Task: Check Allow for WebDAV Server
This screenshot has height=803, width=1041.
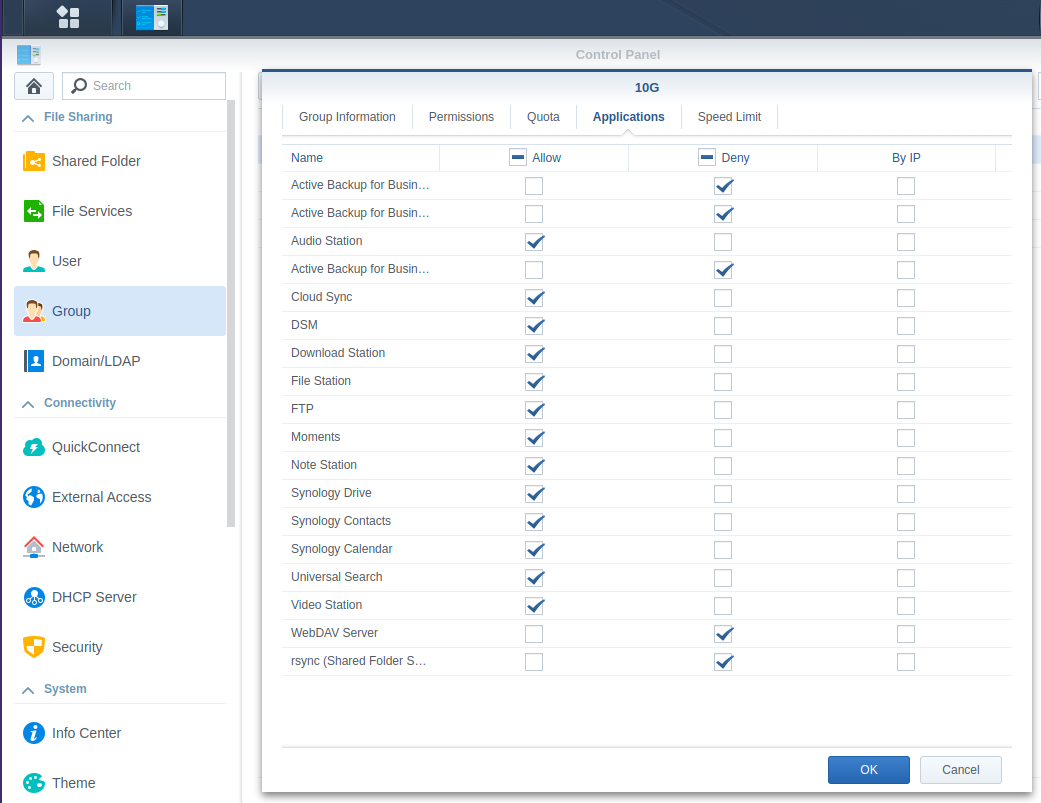Action: [534, 634]
